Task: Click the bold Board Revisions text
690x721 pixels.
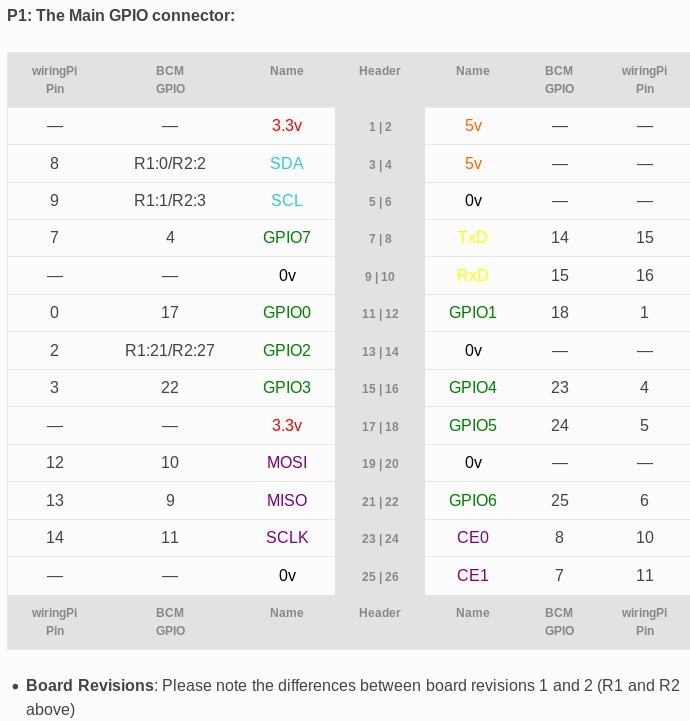Action: [90, 685]
